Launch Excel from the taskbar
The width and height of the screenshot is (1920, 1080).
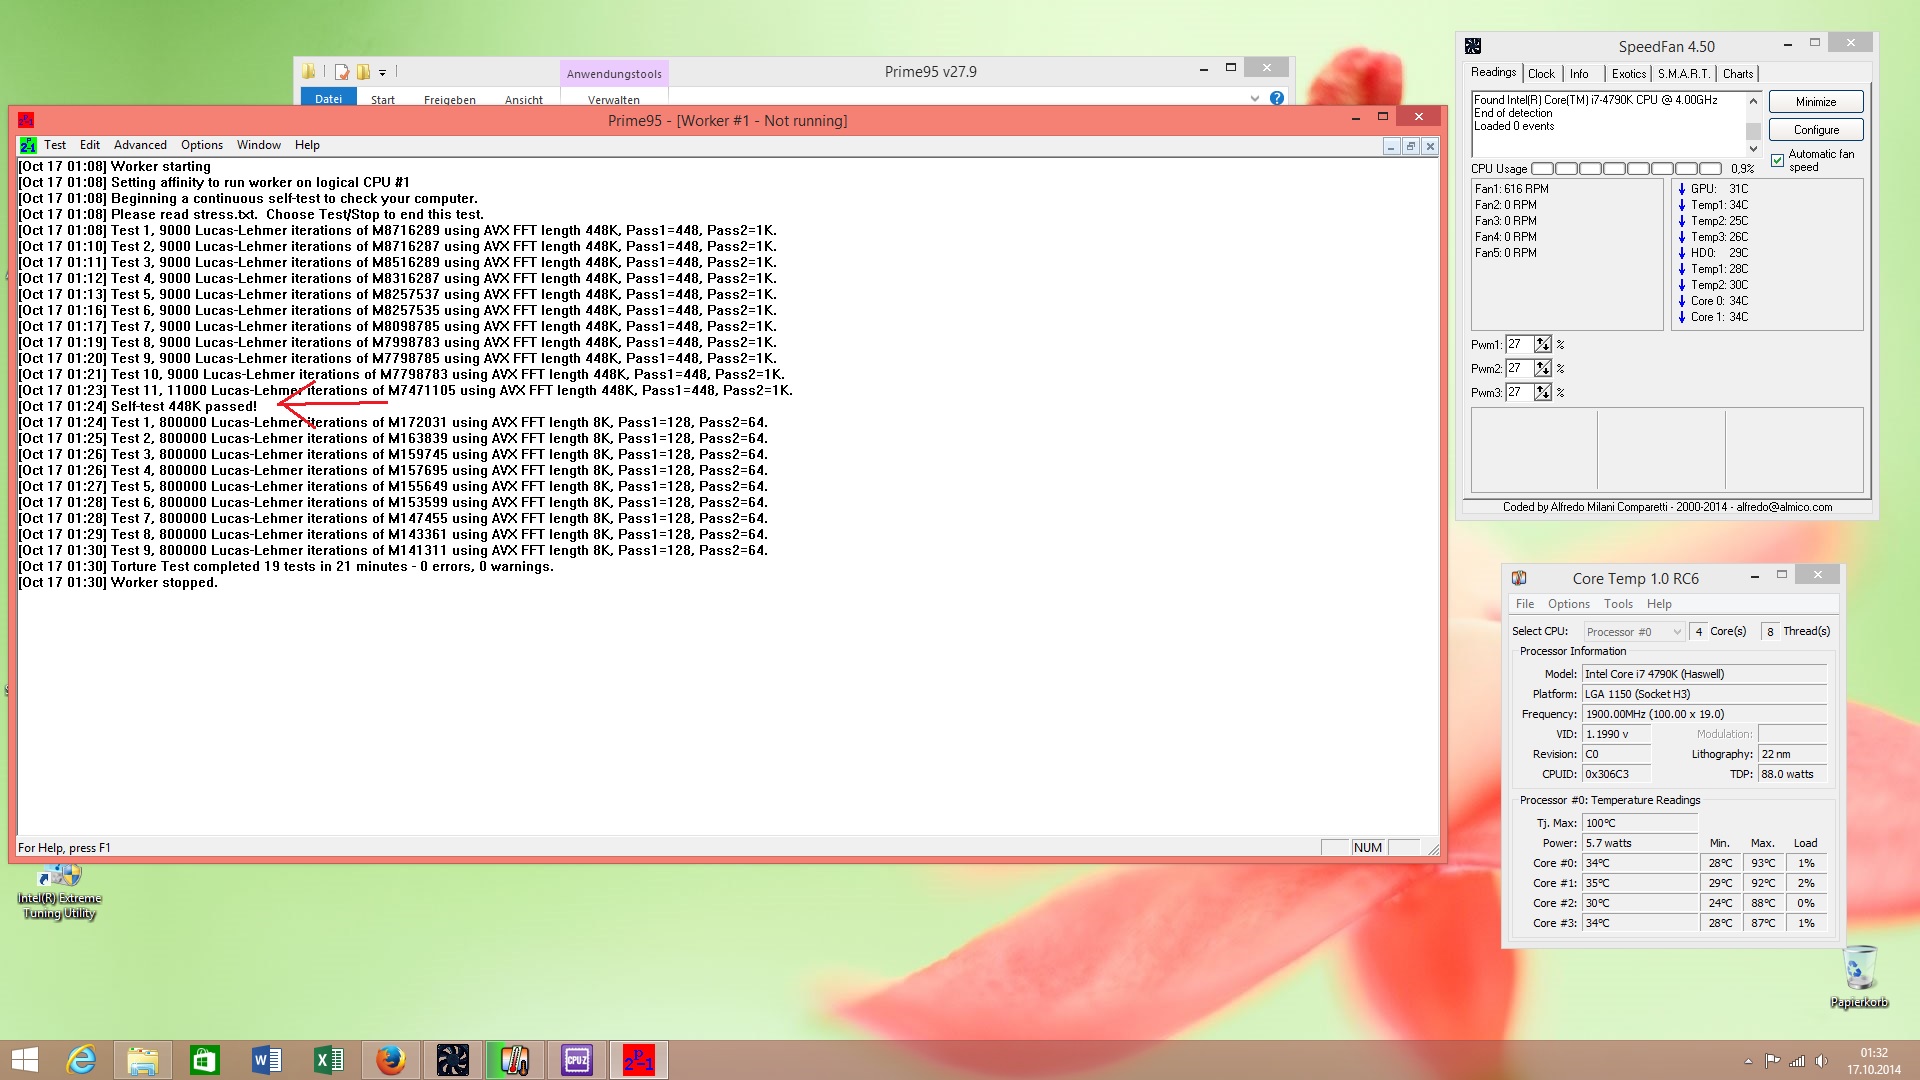click(328, 1059)
